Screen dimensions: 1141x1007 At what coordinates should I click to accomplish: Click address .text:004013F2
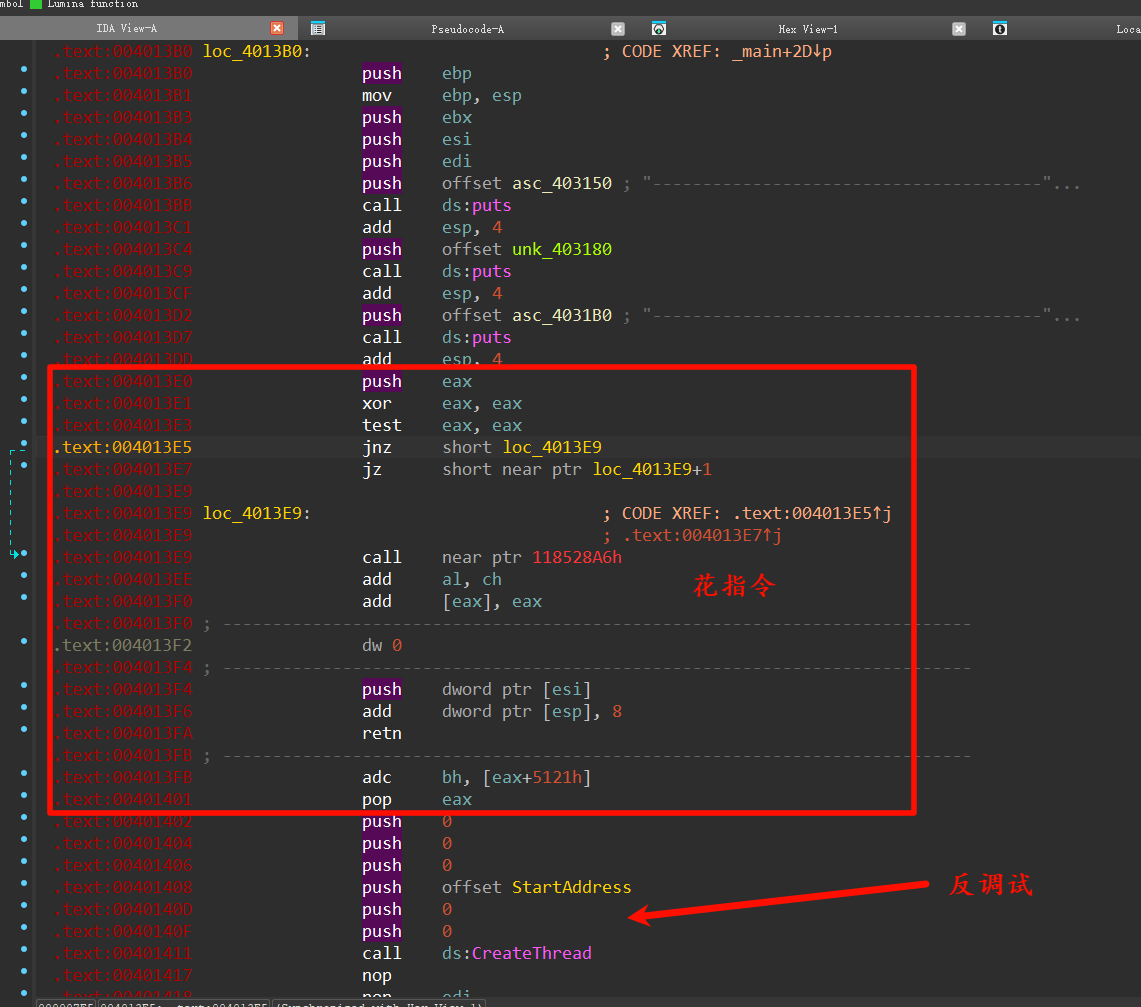[x=123, y=645]
